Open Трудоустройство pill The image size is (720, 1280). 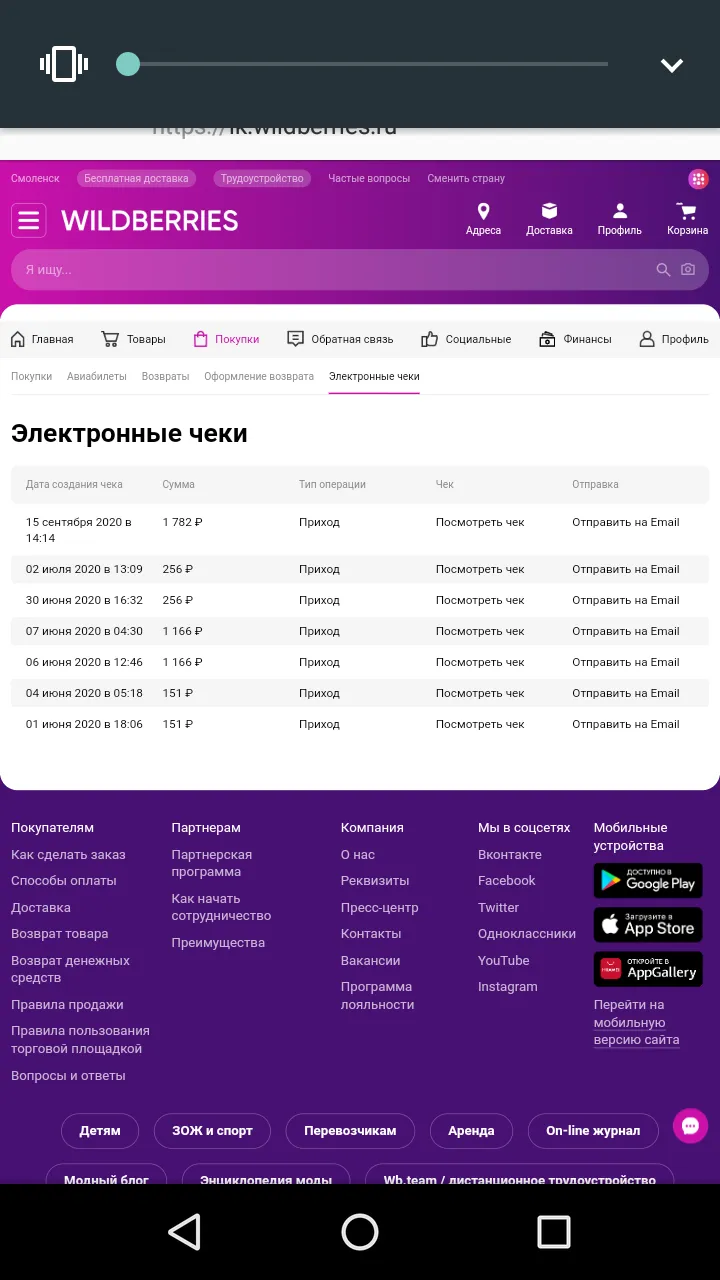click(262, 178)
